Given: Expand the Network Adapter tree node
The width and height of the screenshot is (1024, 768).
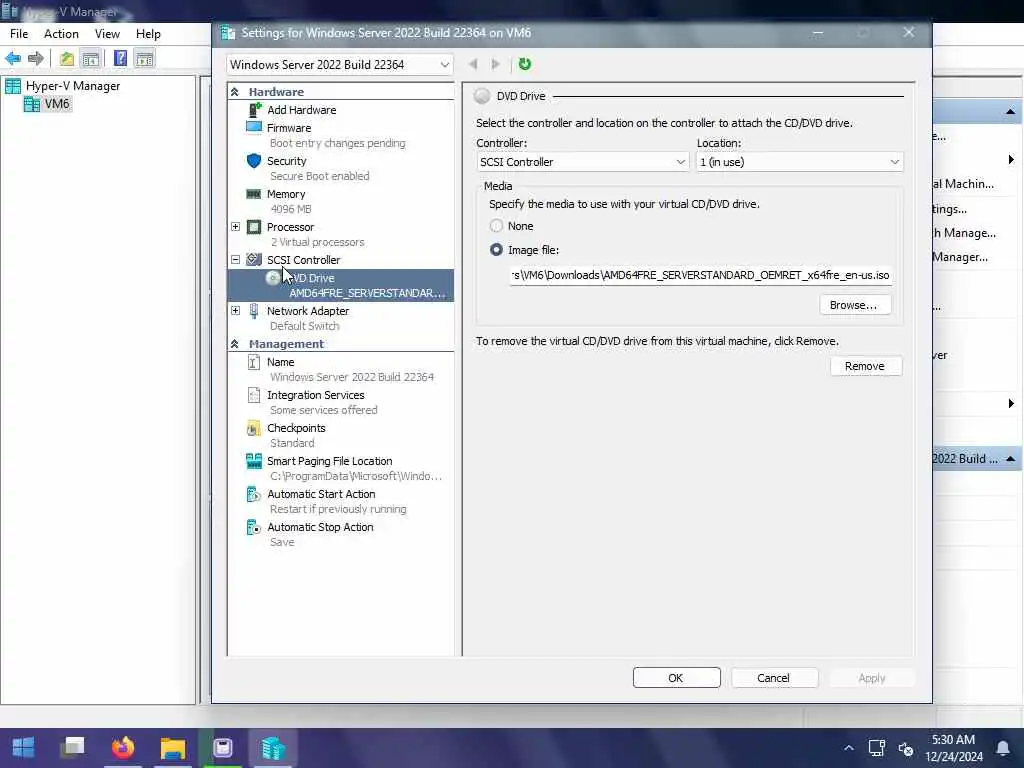Looking at the screenshot, I should tap(236, 311).
